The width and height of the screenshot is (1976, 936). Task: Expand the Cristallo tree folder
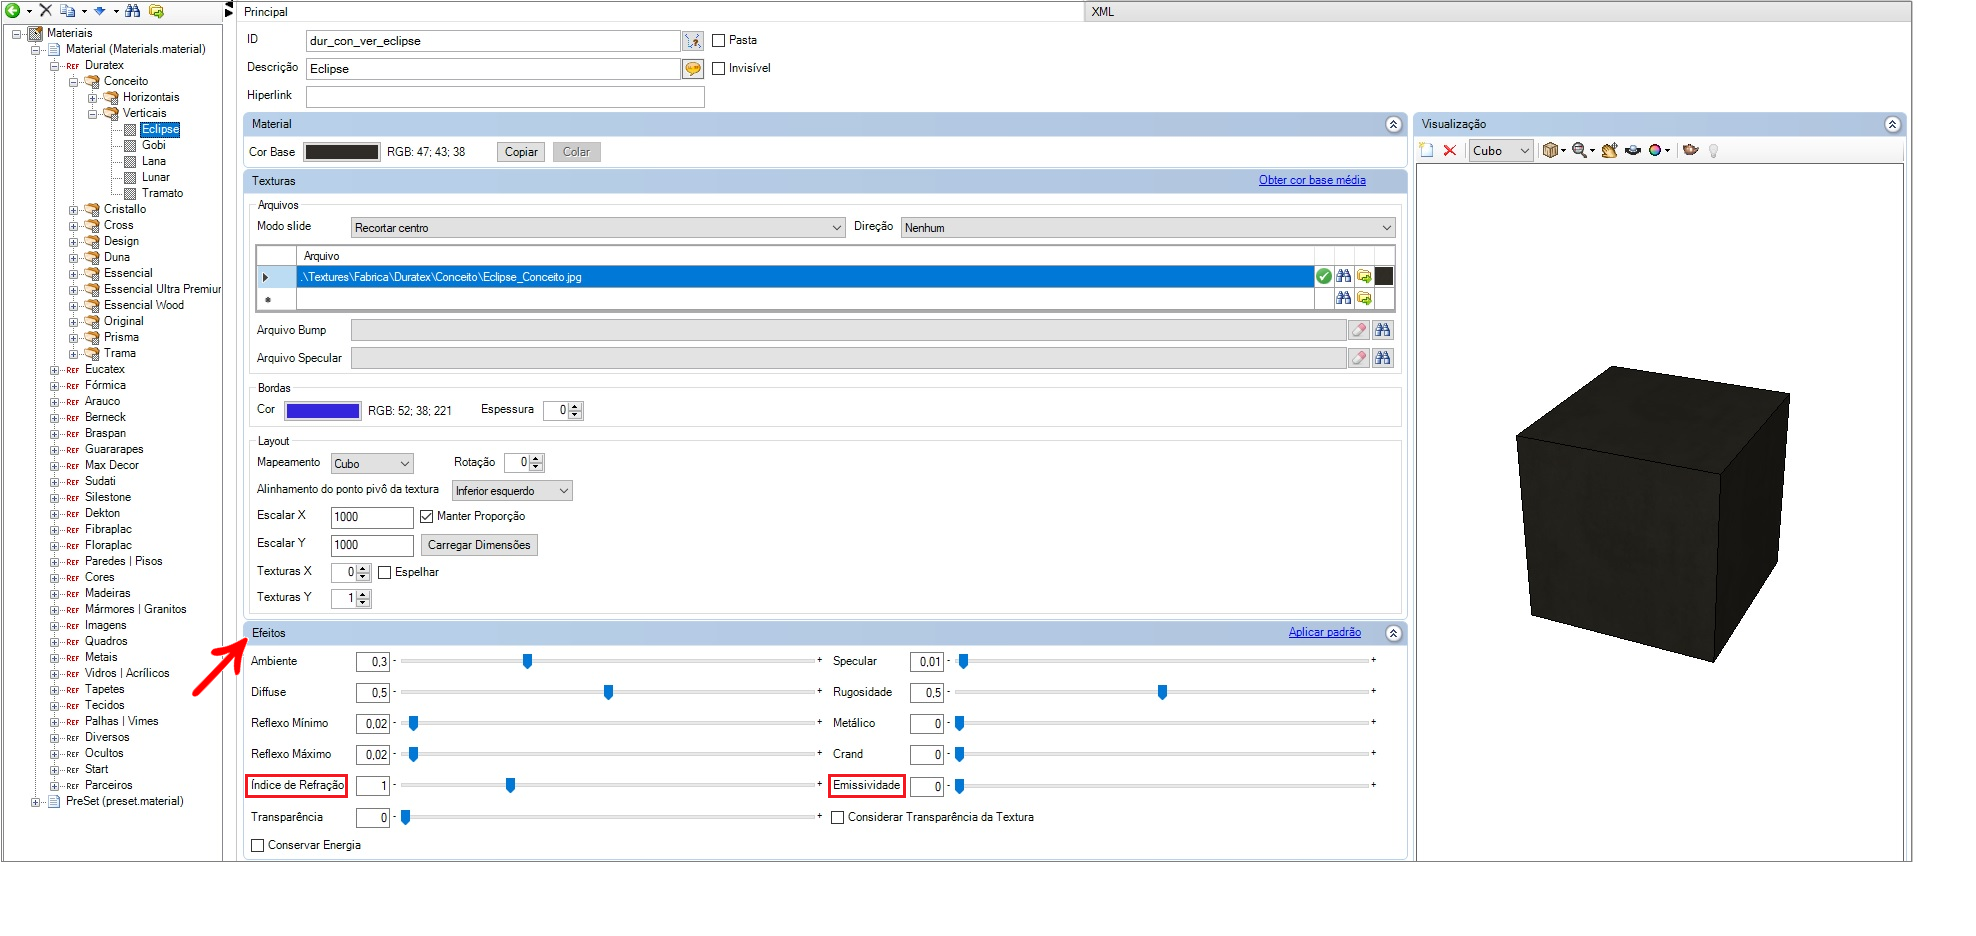coord(74,211)
